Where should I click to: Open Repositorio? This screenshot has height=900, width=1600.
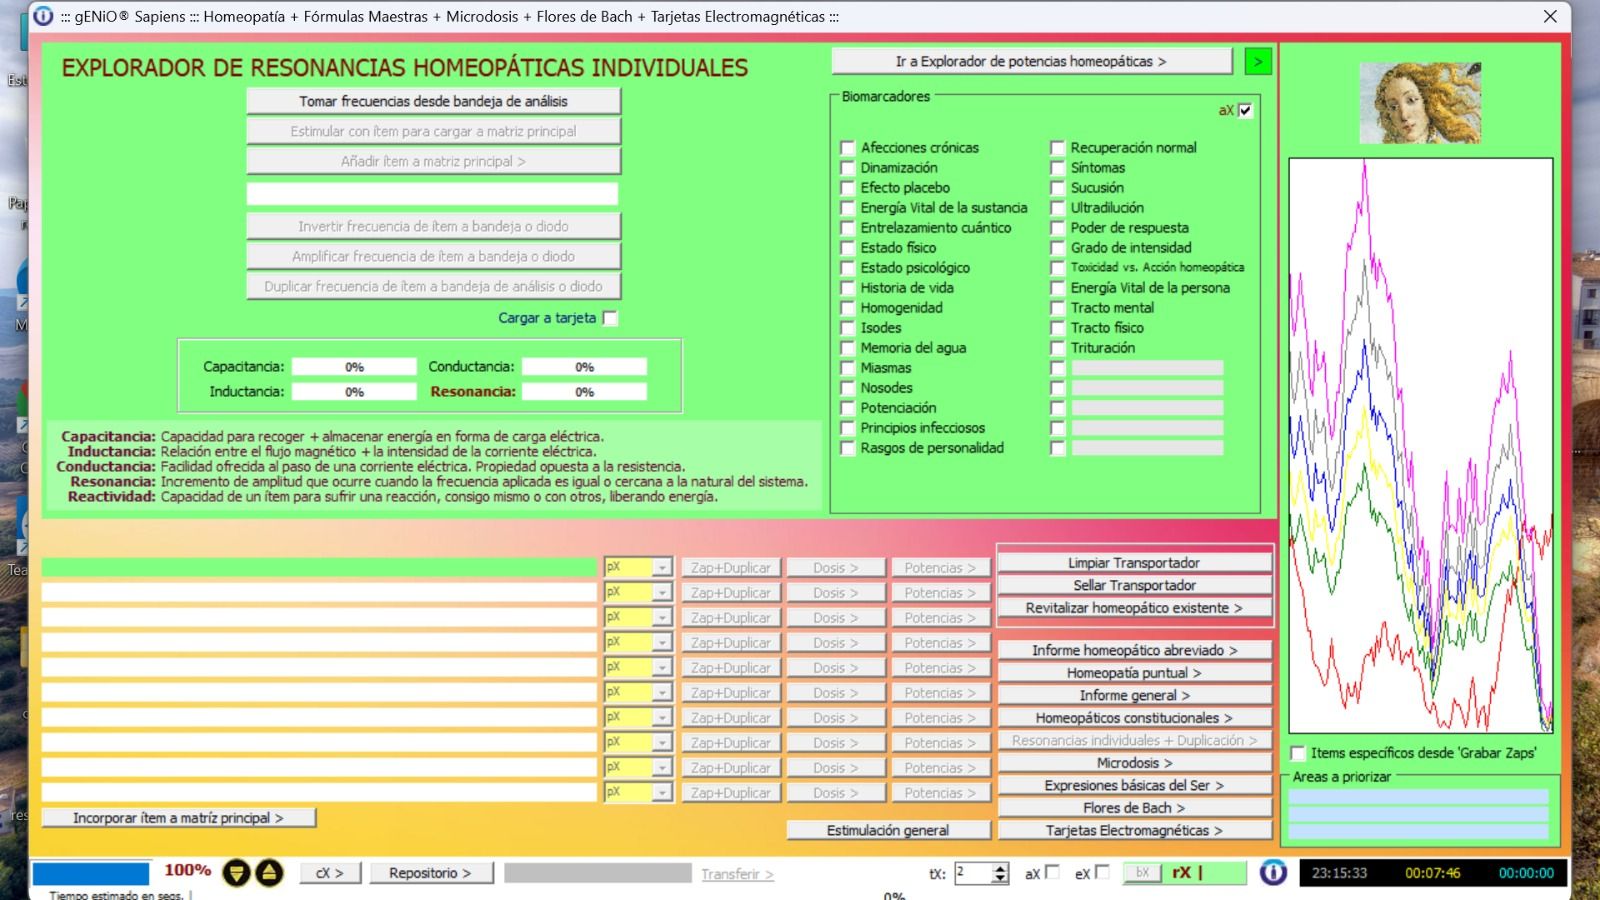click(x=430, y=873)
